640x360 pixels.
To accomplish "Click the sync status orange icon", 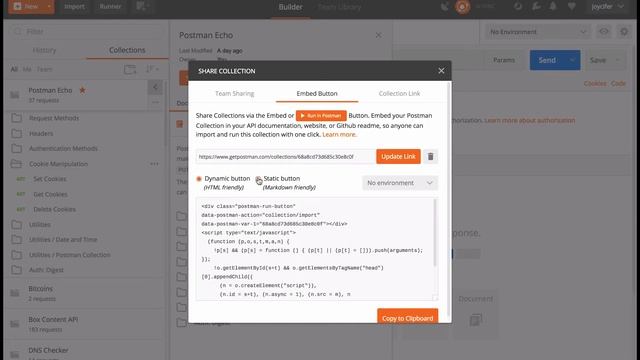I will point(462,7).
